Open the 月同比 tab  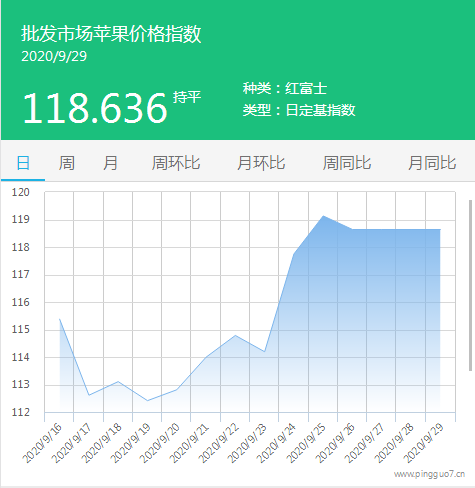pos(432,163)
